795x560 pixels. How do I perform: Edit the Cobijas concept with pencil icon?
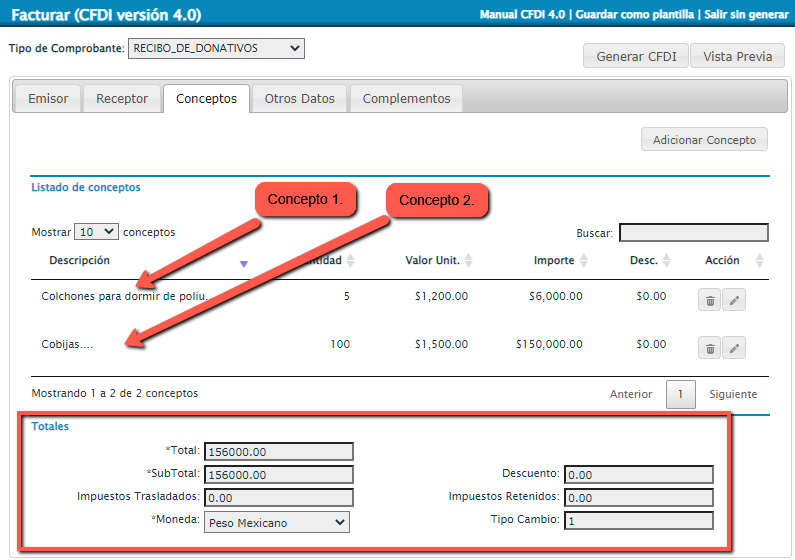pos(734,348)
